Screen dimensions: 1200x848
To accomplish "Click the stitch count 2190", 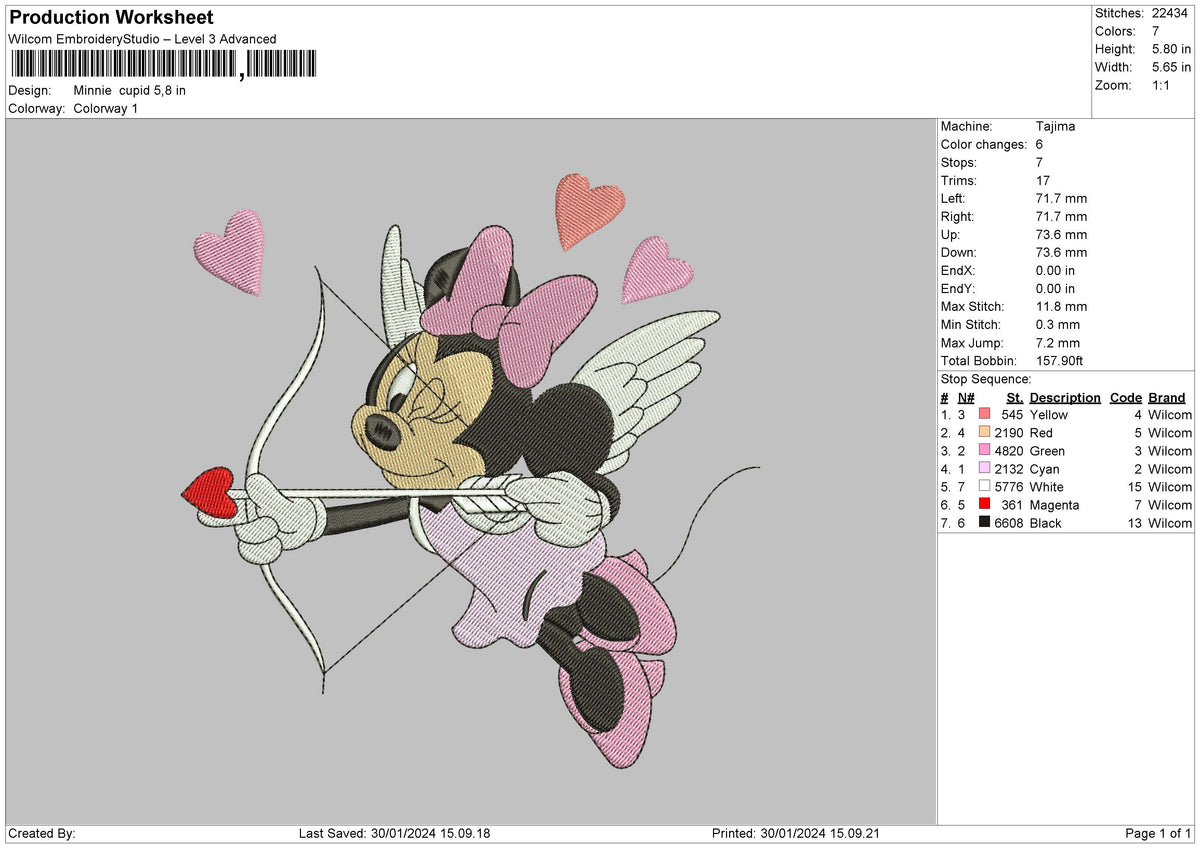I will tap(1009, 433).
